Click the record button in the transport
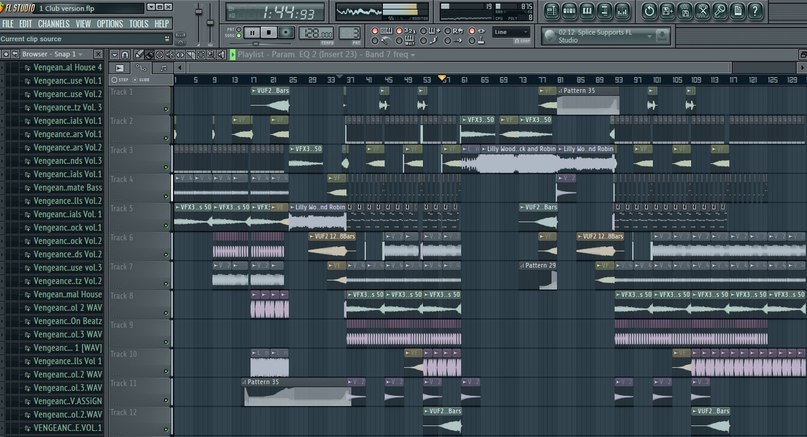 [x=286, y=33]
